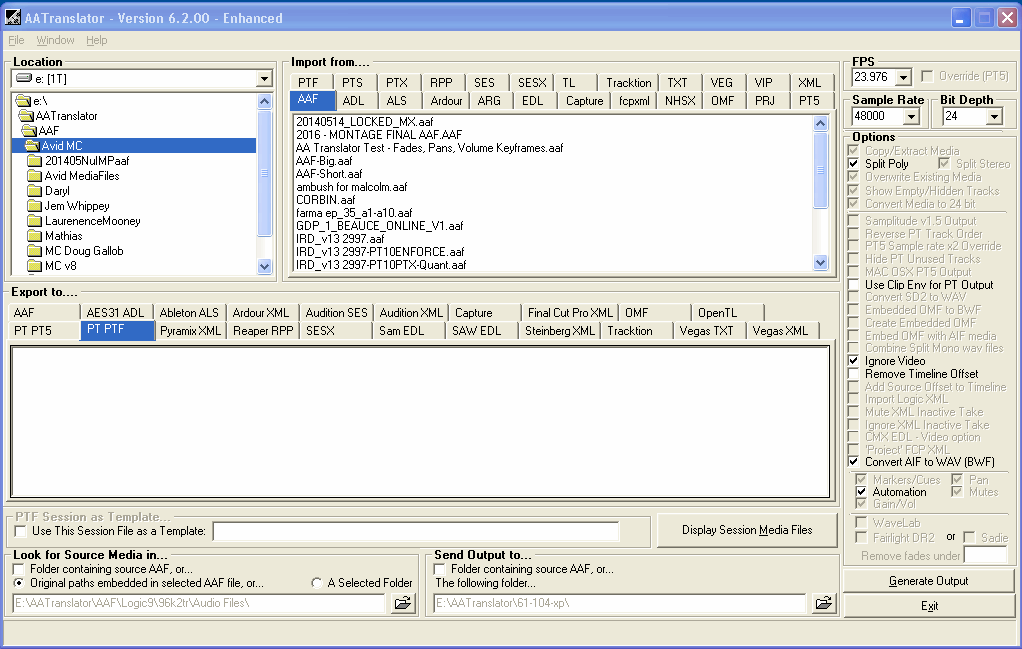The height and width of the screenshot is (649, 1022).
Task: Click scroll-down arrow of AAF file list
Action: [x=821, y=263]
